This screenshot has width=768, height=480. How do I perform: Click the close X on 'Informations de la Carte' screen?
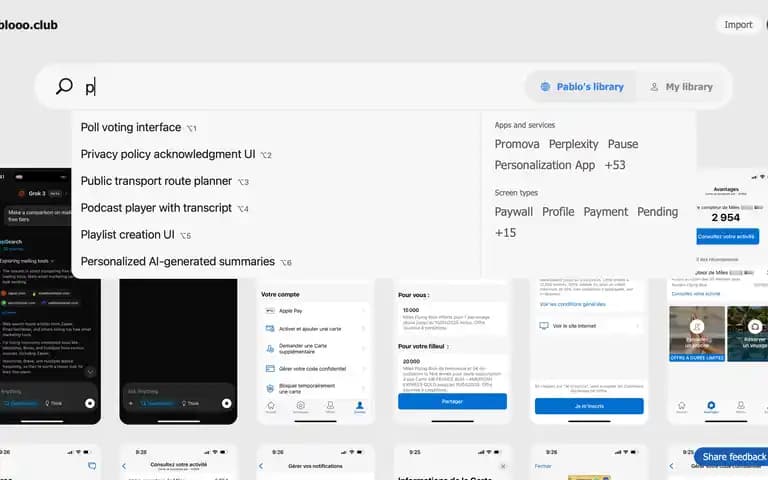(x=503, y=466)
